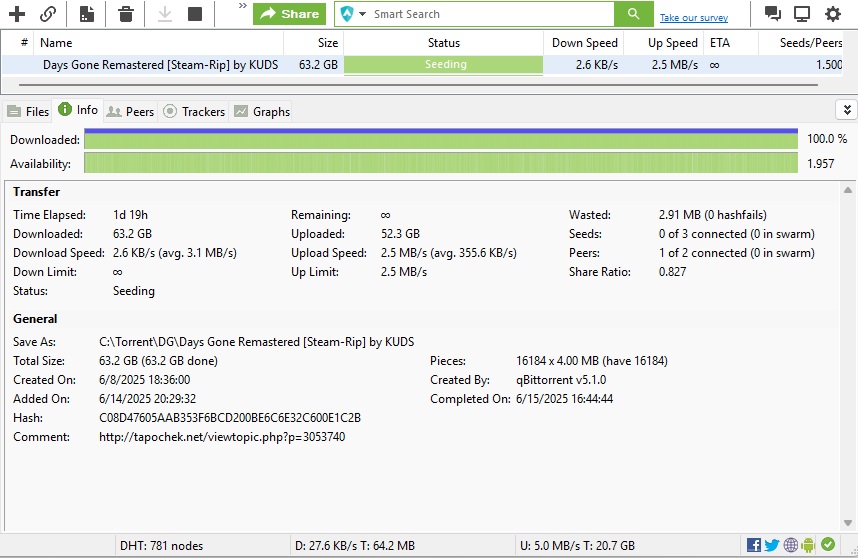This screenshot has width=858, height=558.
Task: Select the Days Gone Remastered torrent row
Action: tap(421, 65)
